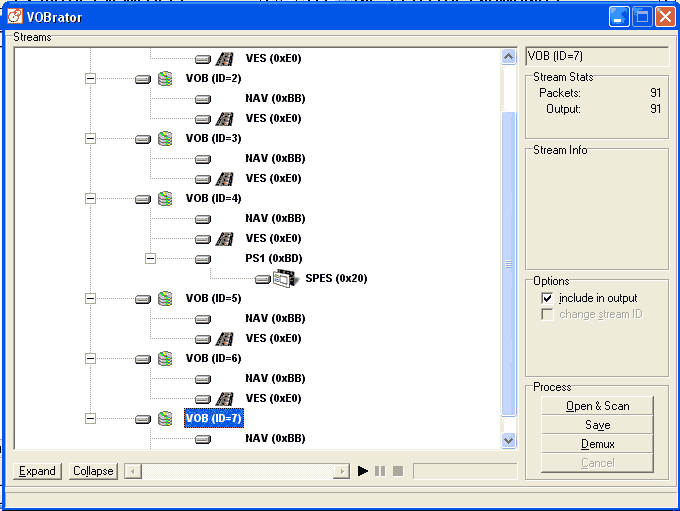Screen dimensions: 680x511
Task: Select the highlighted VOB (ID=7) row
Action: click(214, 418)
